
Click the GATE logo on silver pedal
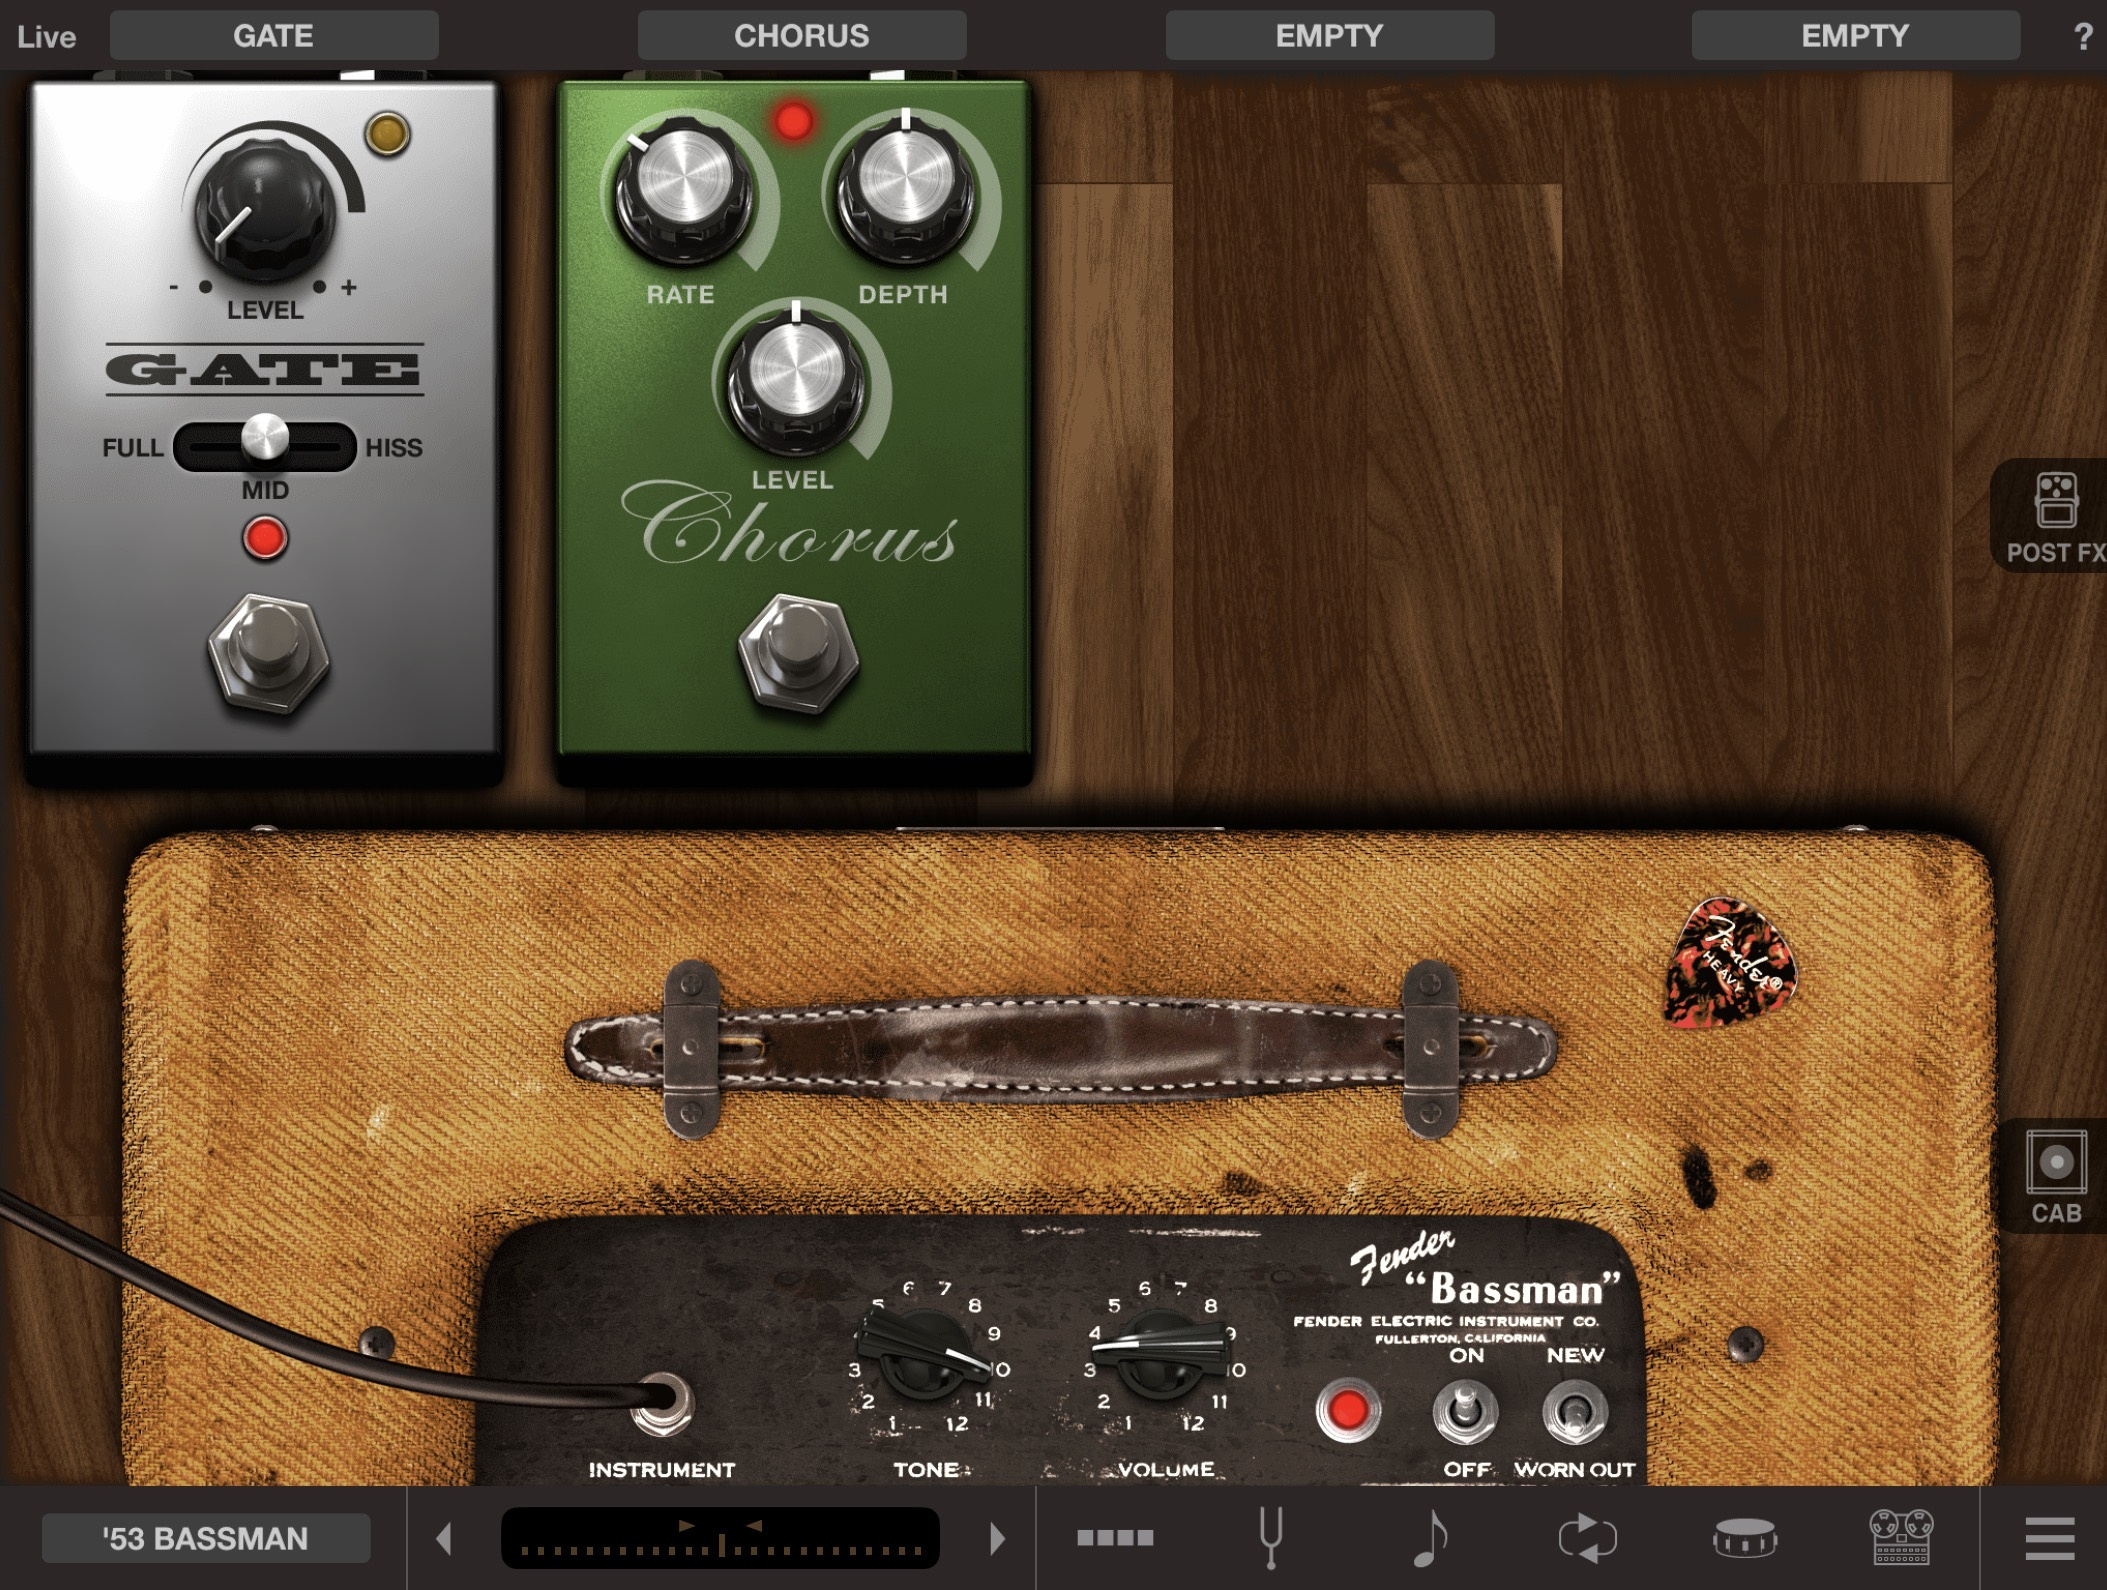pyautogui.click(x=265, y=370)
